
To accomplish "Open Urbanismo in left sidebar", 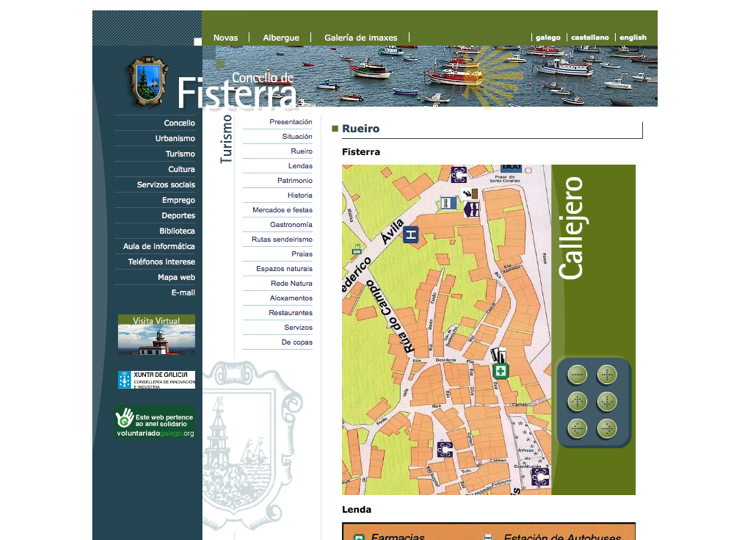I will (x=175, y=138).
